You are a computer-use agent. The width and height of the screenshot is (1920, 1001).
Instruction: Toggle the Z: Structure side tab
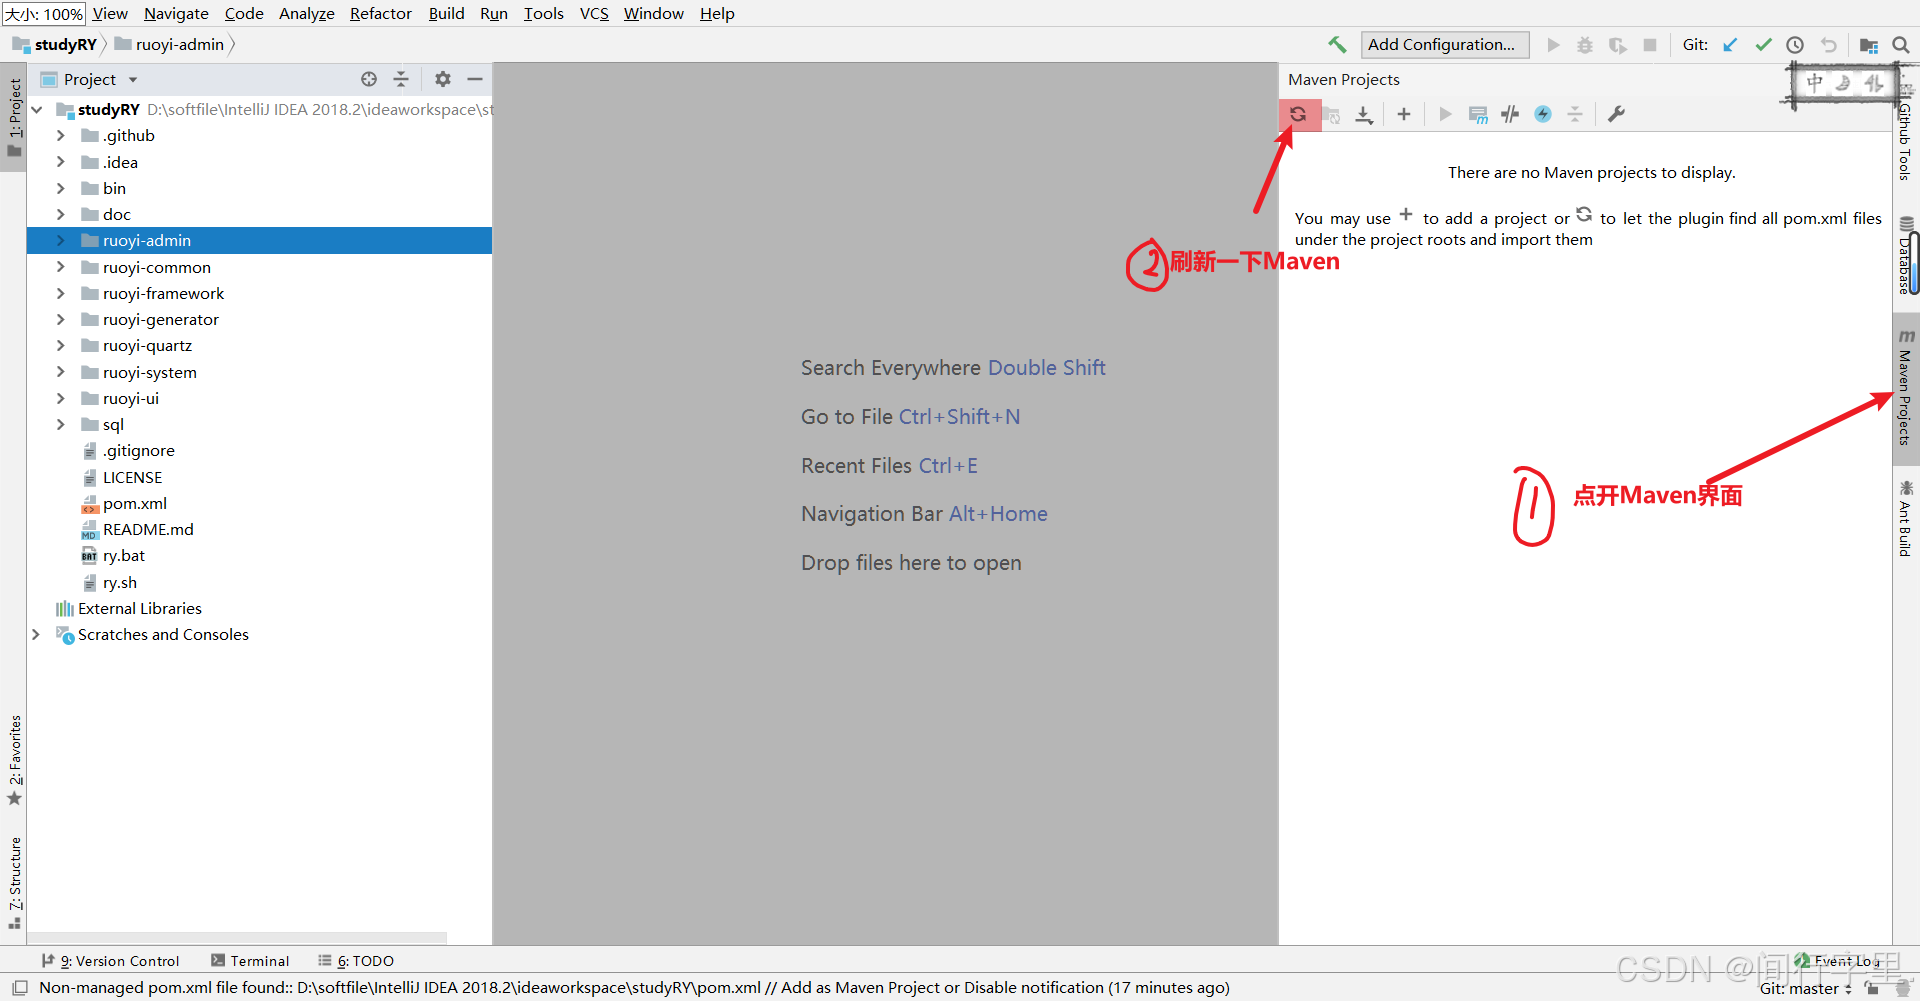point(14,883)
